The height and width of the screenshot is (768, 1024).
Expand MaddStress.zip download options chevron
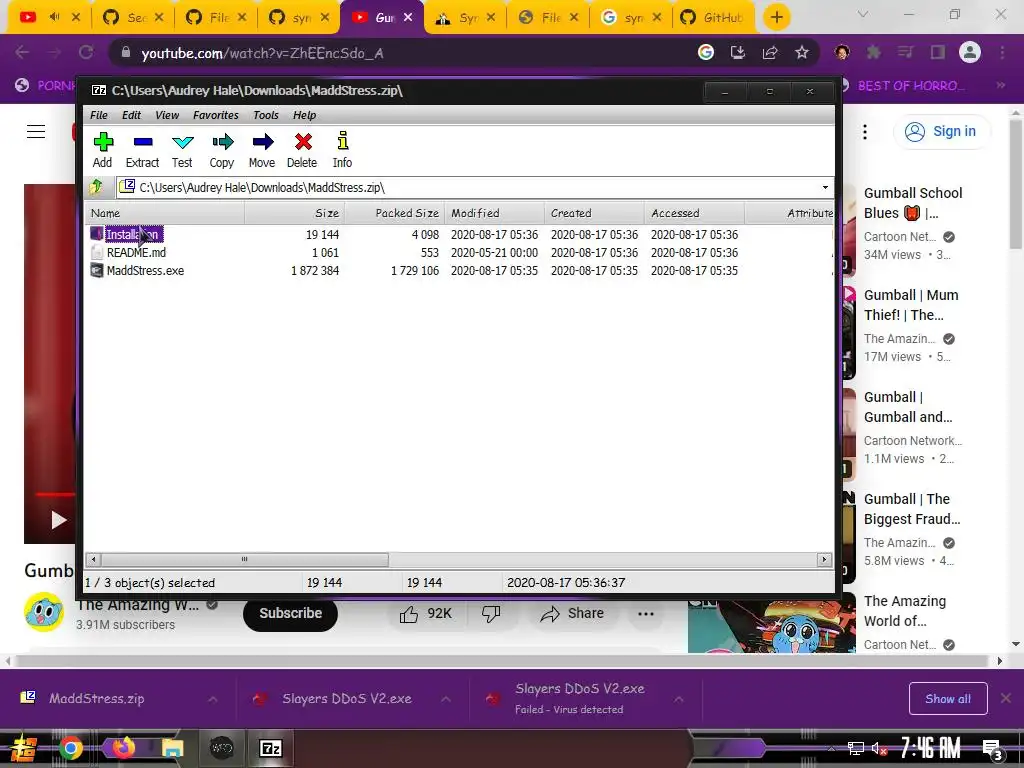point(213,699)
